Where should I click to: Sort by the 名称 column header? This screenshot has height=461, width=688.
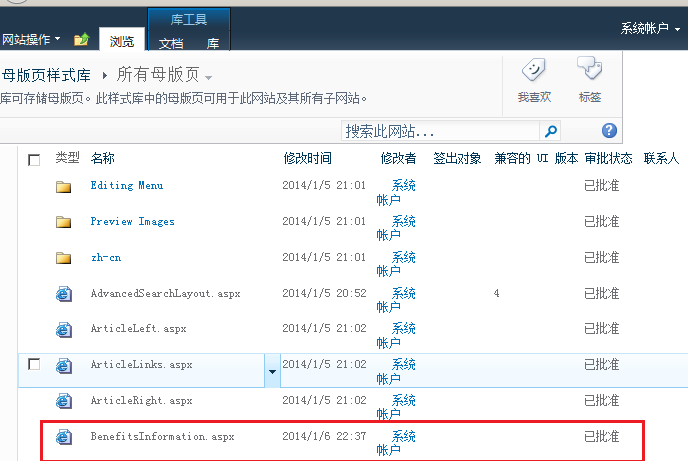103,158
